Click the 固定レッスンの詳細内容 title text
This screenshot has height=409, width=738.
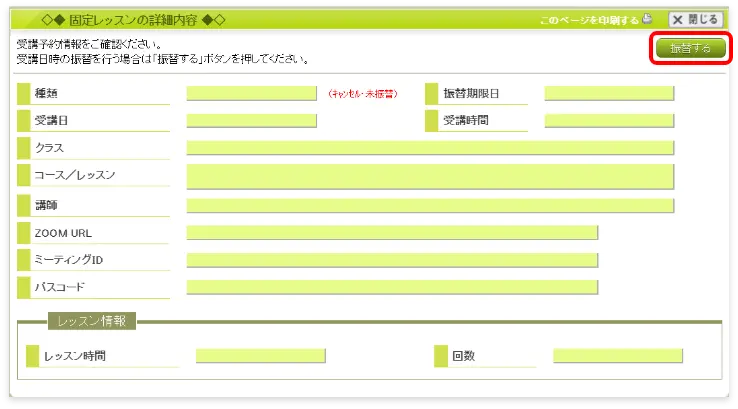point(133,20)
